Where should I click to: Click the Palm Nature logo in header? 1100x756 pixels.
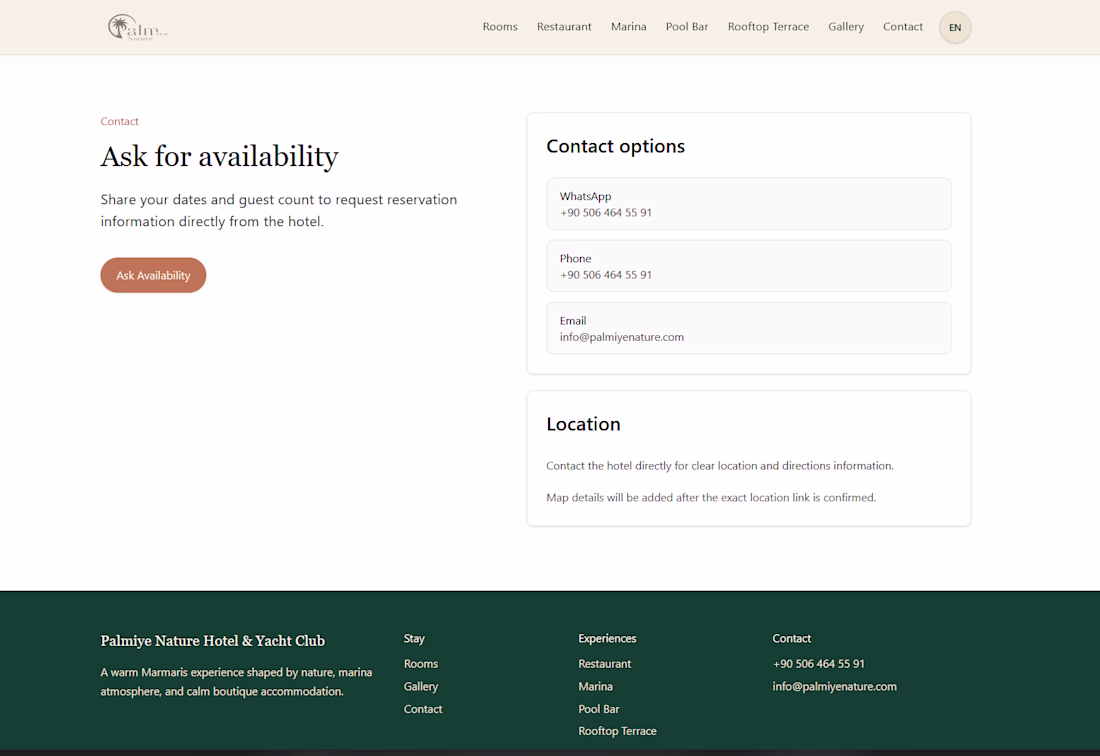coord(138,27)
